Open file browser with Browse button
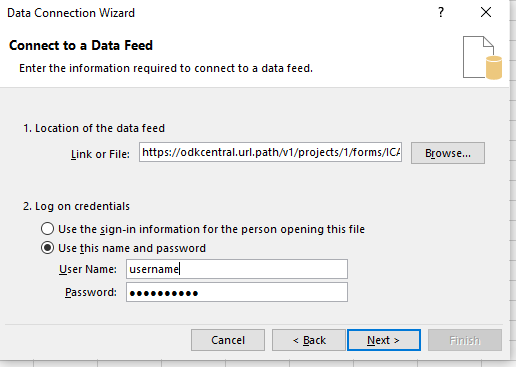This screenshot has width=516, height=367. pos(448,153)
